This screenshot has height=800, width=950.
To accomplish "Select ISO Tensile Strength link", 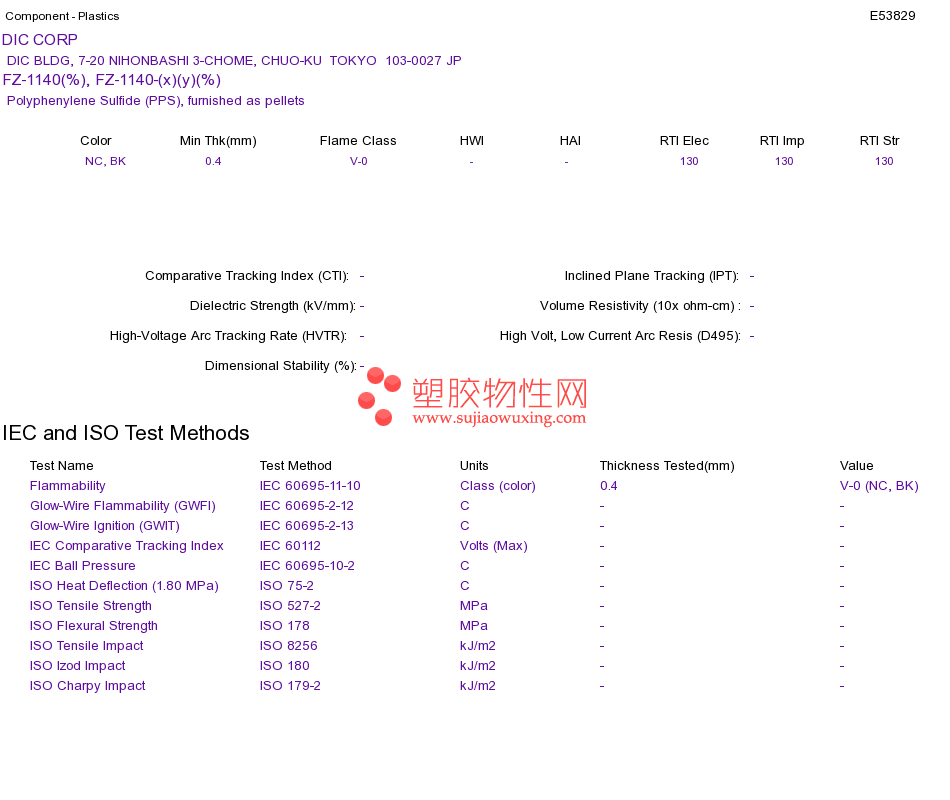I will pos(91,606).
